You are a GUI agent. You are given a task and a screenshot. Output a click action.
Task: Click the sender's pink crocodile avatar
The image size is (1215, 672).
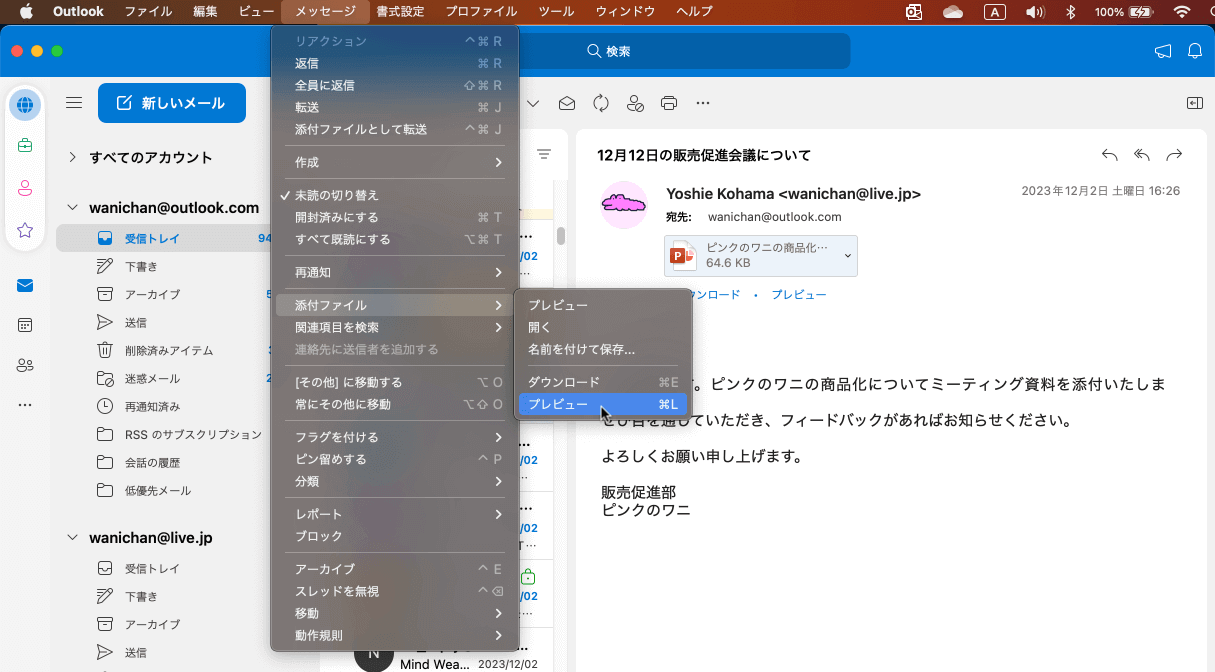[x=624, y=205]
